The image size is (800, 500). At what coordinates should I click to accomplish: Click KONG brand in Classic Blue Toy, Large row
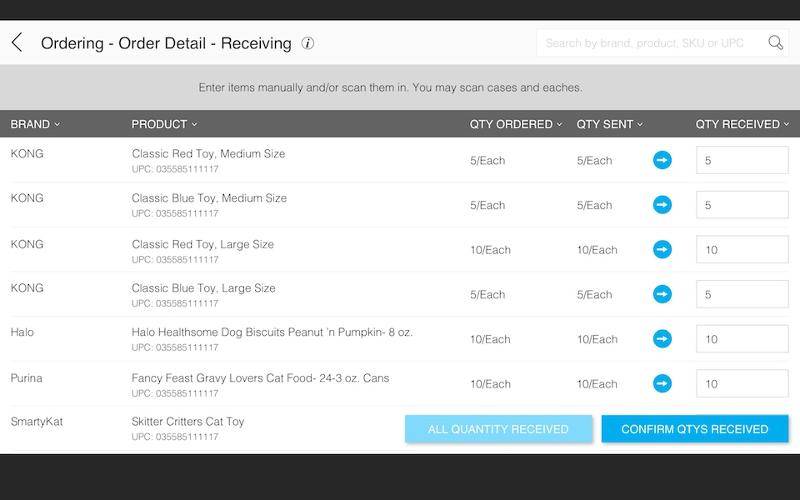coord(27,288)
